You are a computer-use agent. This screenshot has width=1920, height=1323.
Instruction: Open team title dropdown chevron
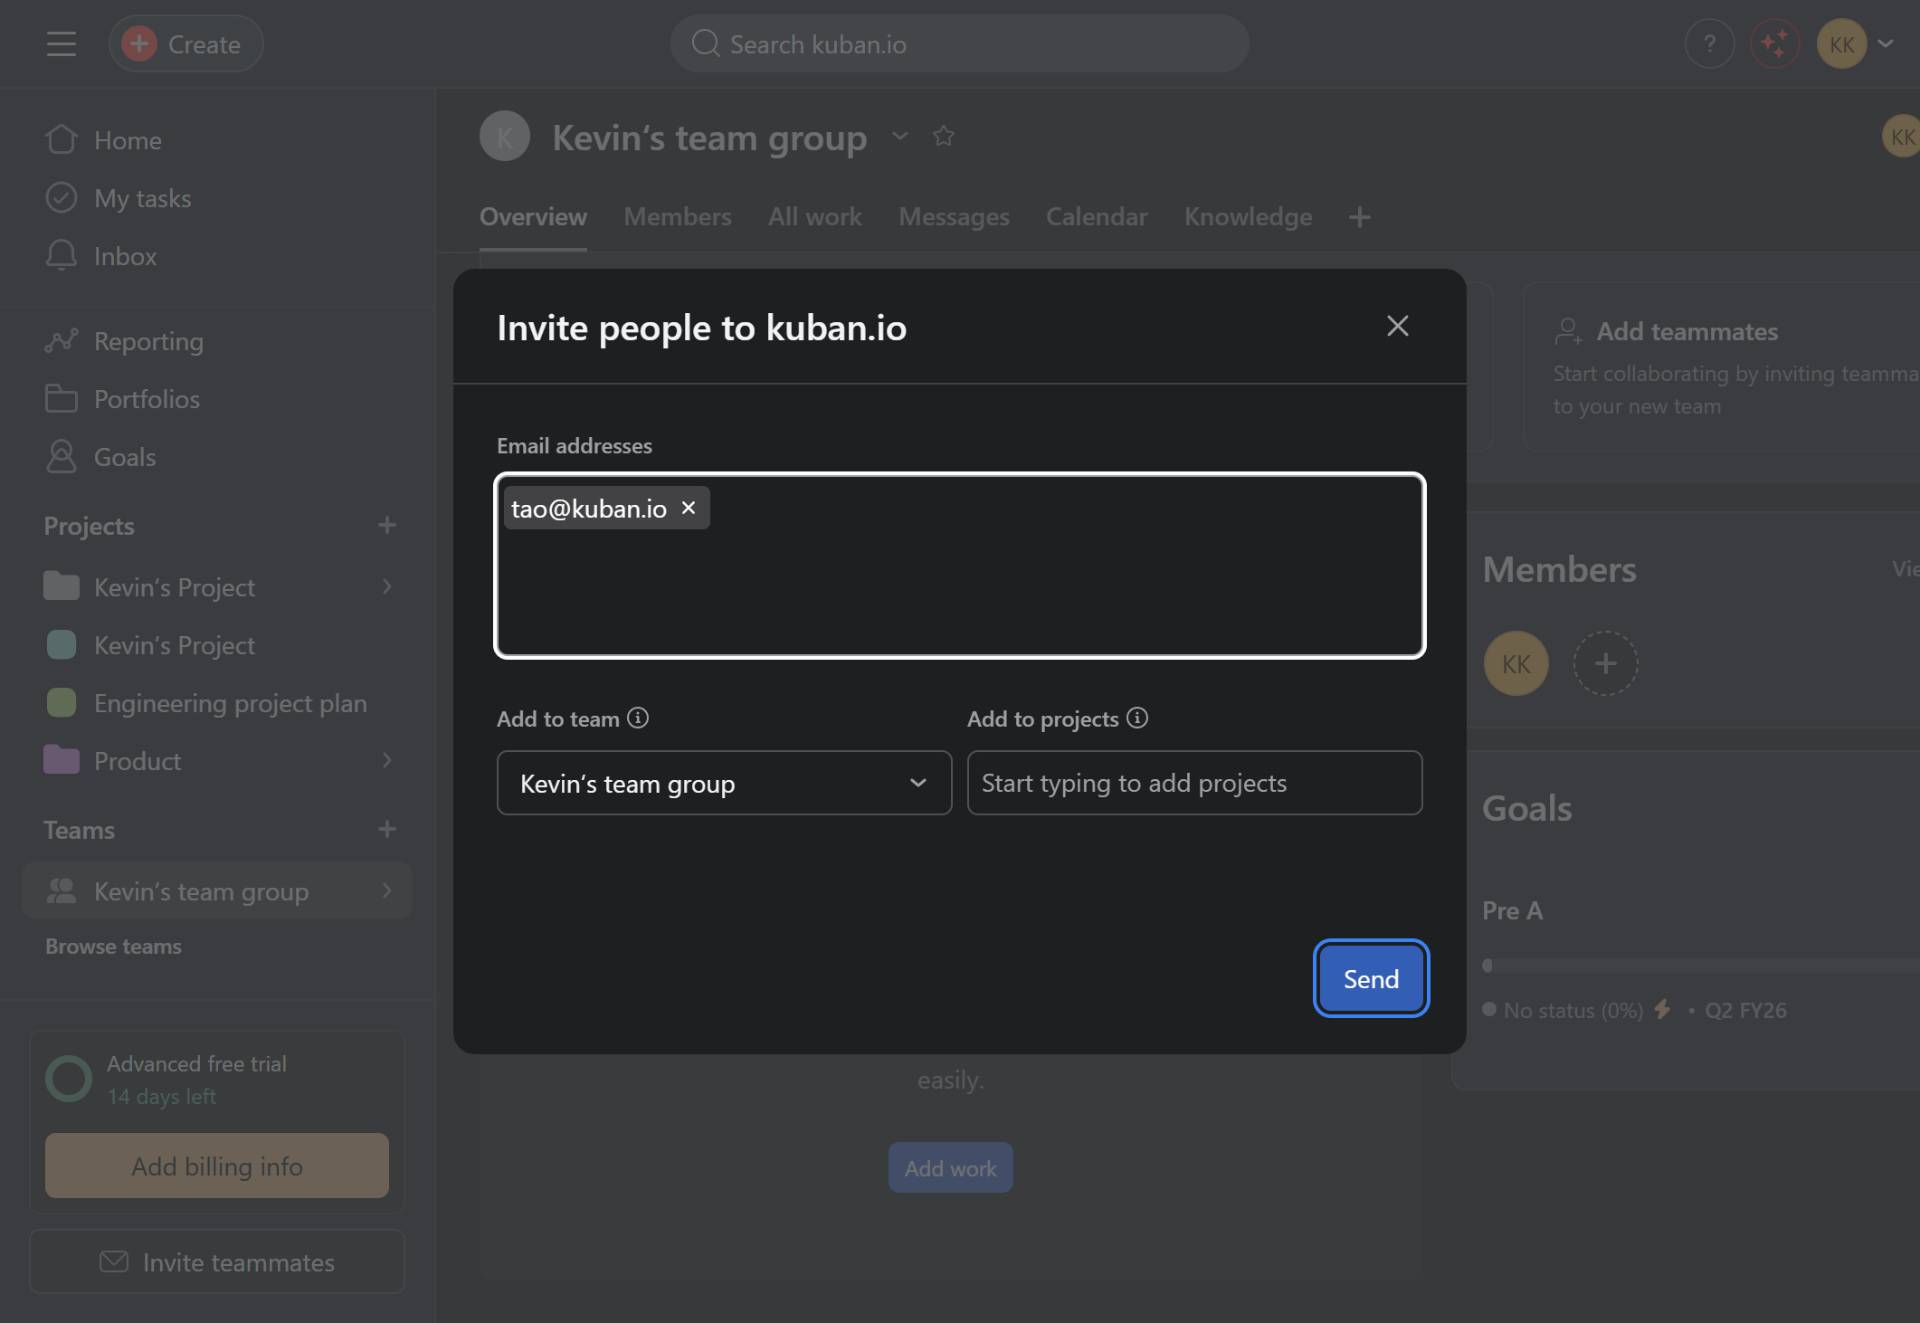[x=900, y=136]
